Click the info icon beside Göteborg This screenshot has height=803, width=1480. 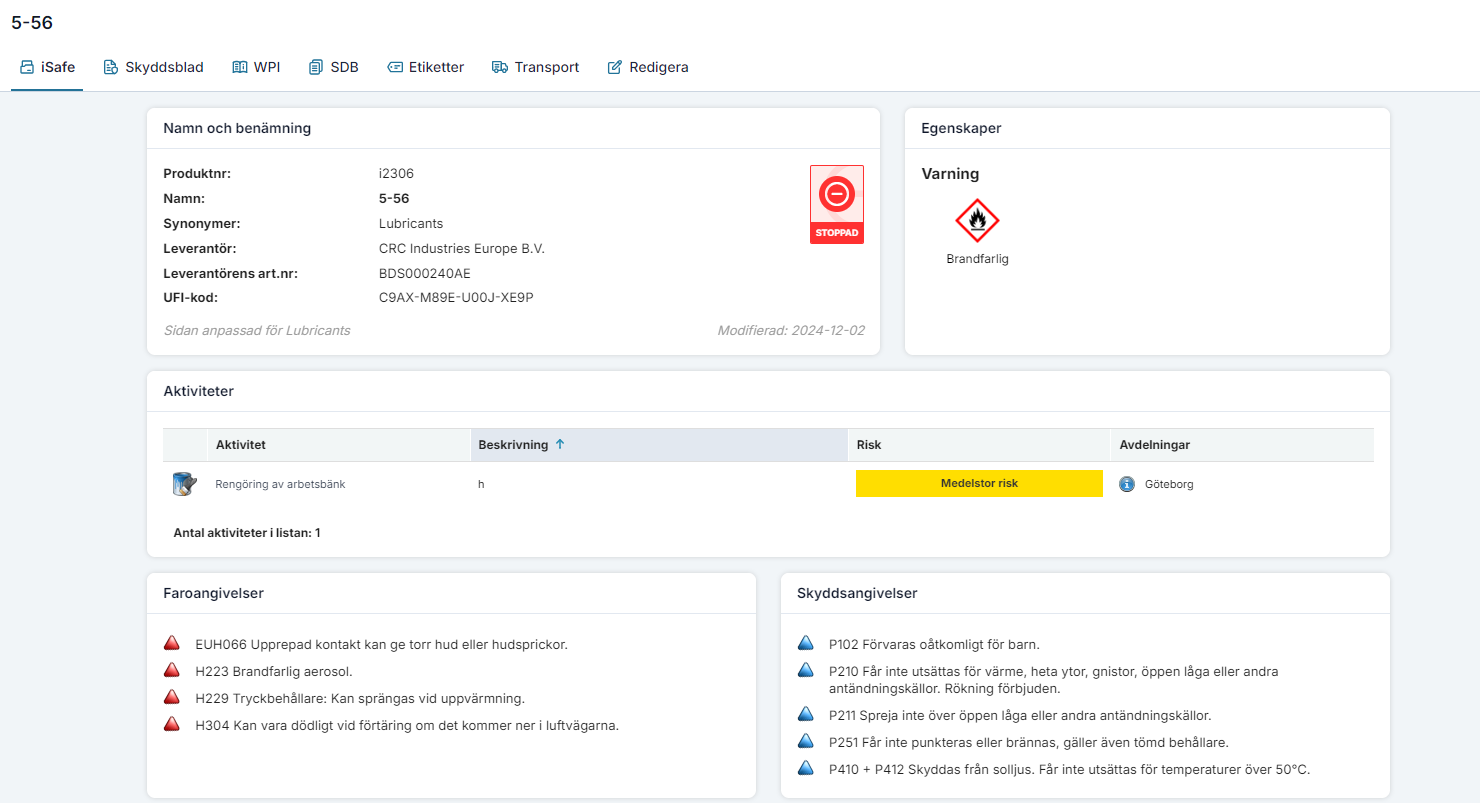click(1127, 484)
